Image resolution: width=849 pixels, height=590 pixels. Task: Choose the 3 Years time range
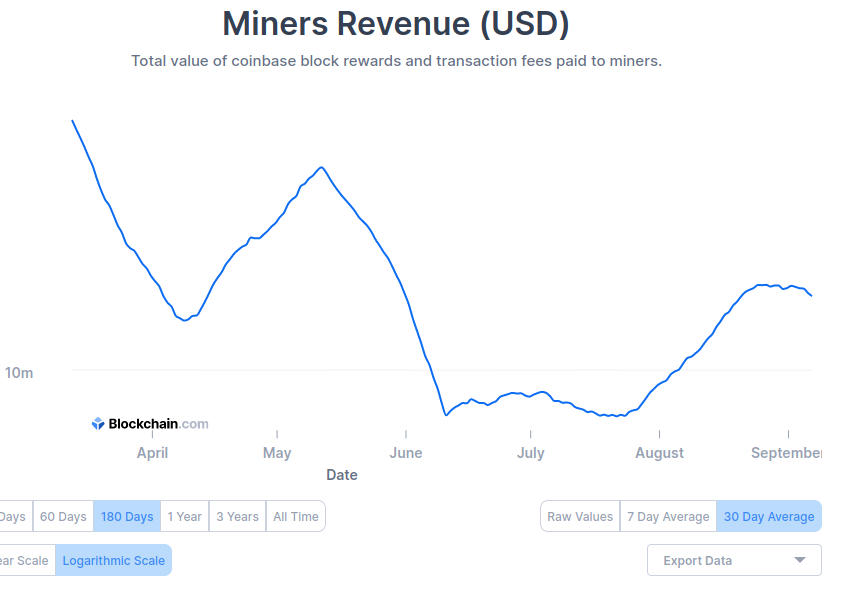pos(238,516)
